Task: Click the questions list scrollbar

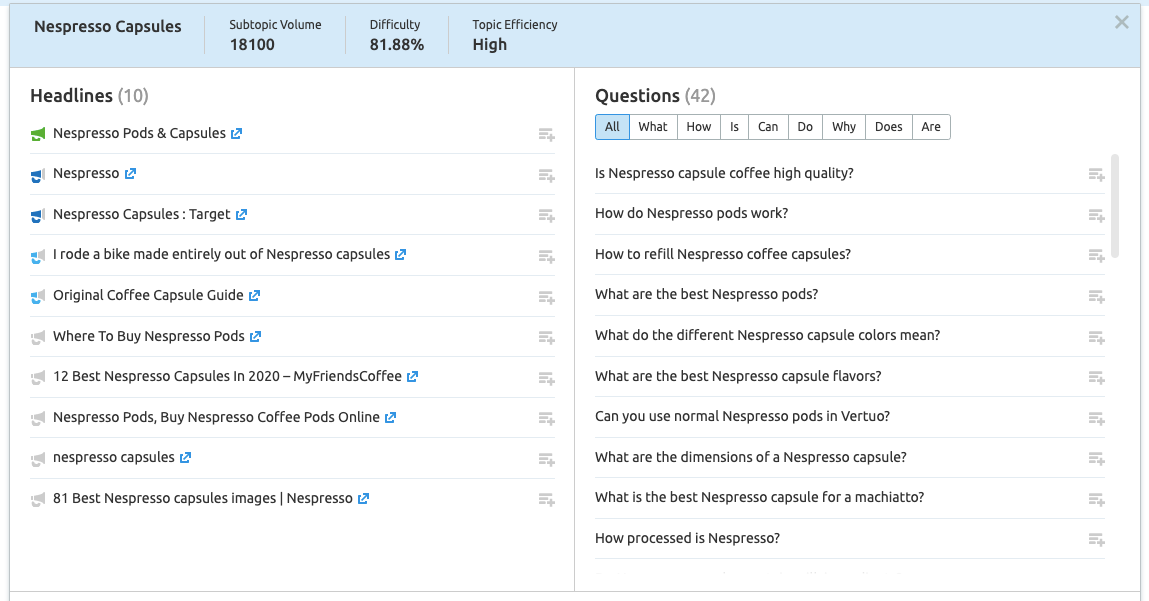Action: click(1115, 205)
